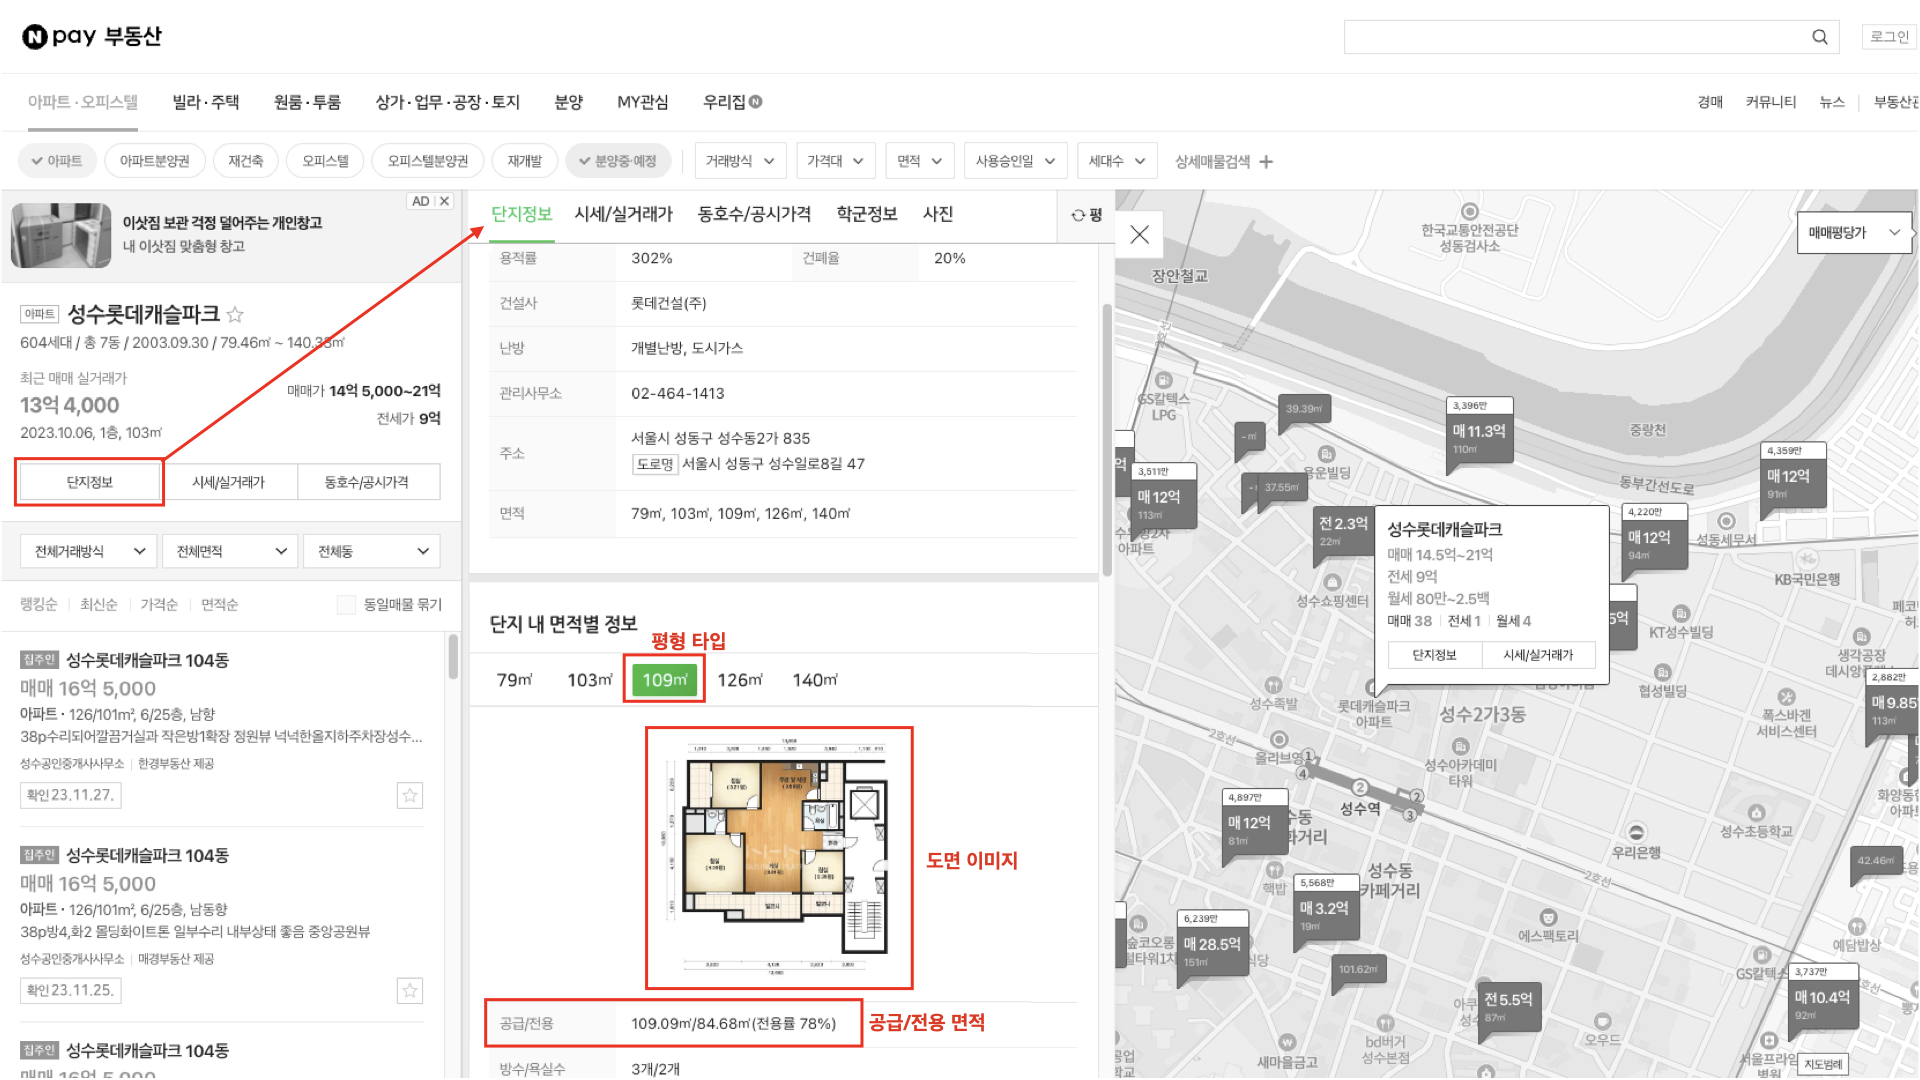The image size is (1920, 1080).
Task: Open the 거래방식 dropdown
Action: click(x=739, y=161)
